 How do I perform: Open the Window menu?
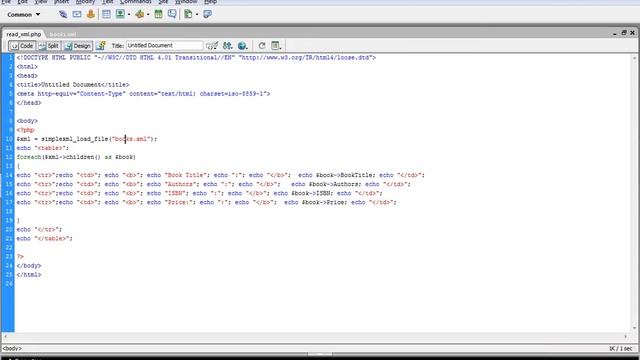point(186,2)
